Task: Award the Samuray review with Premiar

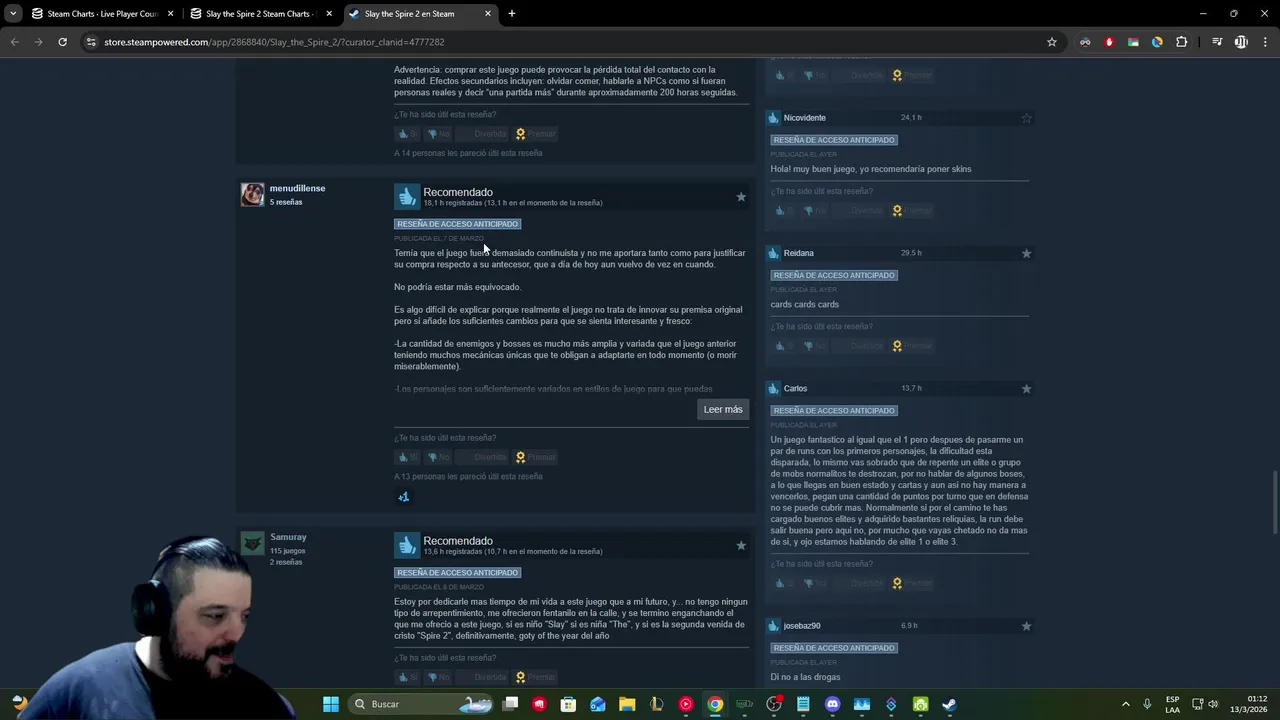Action: (536, 677)
